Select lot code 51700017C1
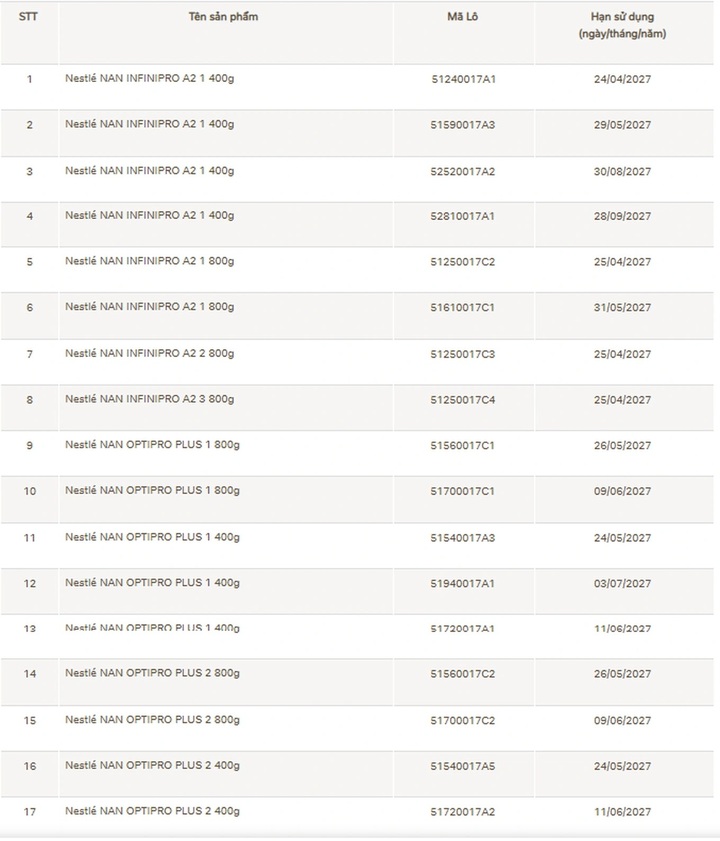Image resolution: width=720 pixels, height=841 pixels. pyautogui.click(x=462, y=491)
